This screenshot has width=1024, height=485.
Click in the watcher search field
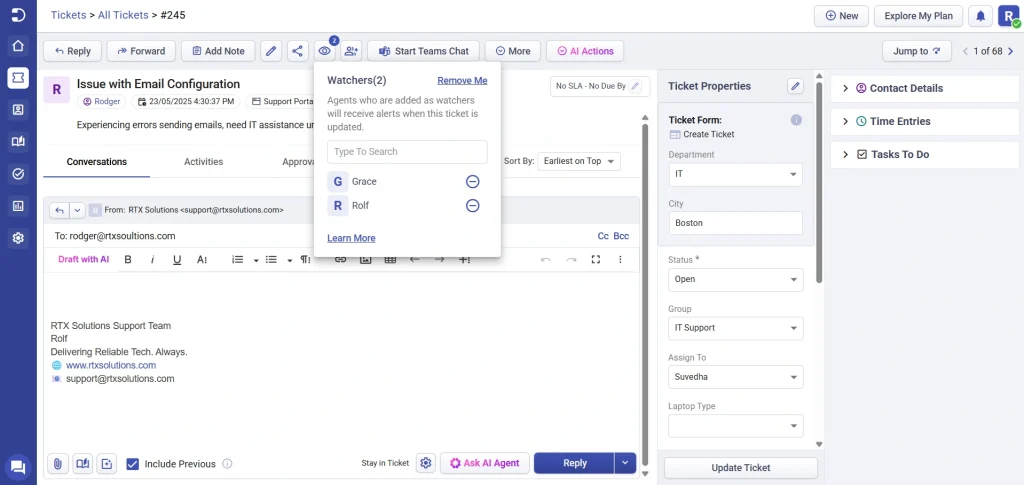pyautogui.click(x=408, y=151)
